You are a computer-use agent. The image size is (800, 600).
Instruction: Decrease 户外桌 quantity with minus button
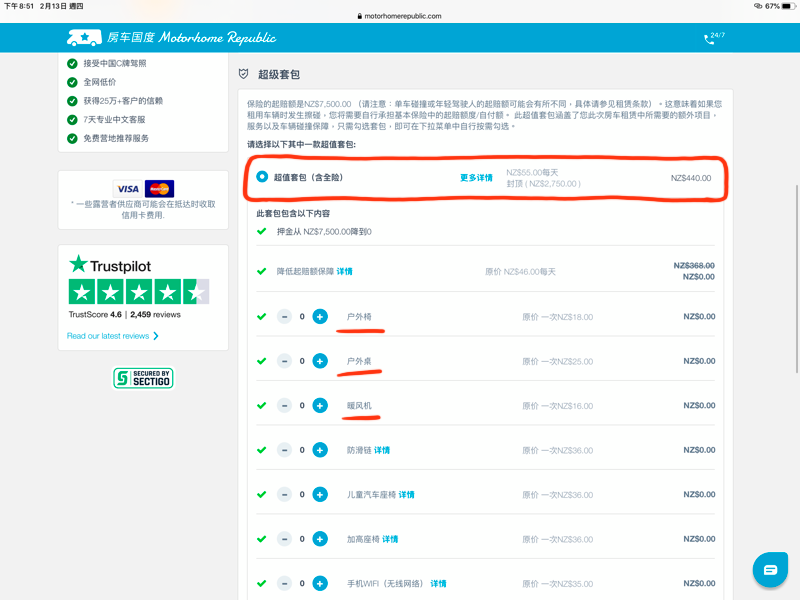(285, 361)
